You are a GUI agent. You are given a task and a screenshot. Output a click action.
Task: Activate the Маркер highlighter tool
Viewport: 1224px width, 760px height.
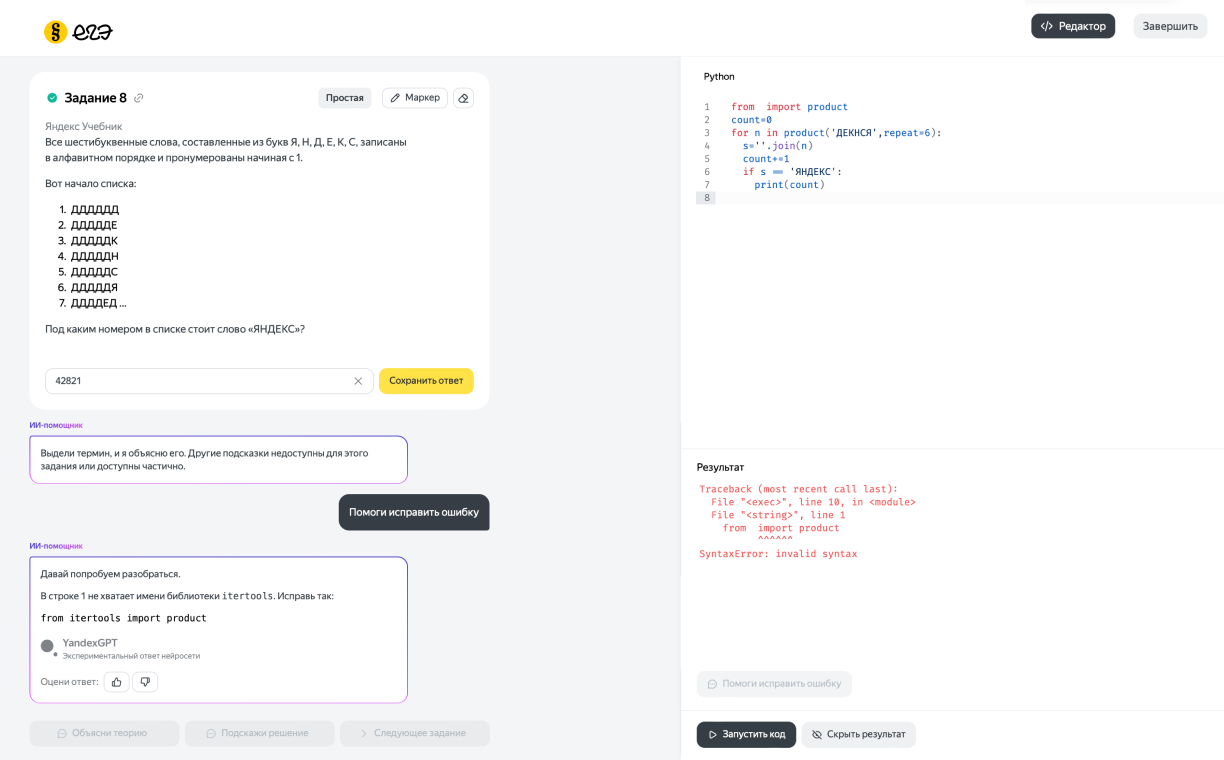tap(415, 98)
